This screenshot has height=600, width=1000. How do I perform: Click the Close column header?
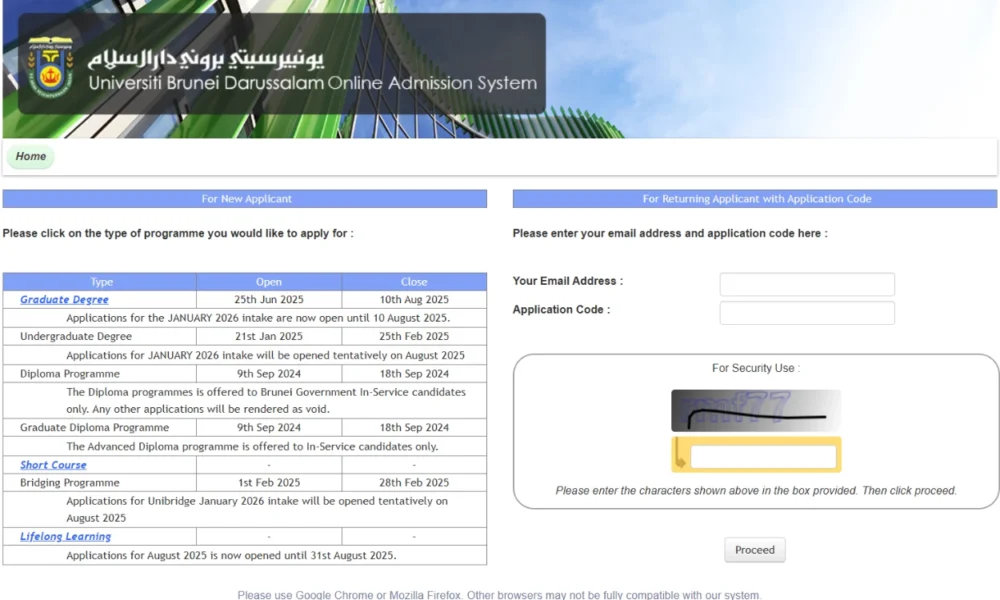pos(414,282)
